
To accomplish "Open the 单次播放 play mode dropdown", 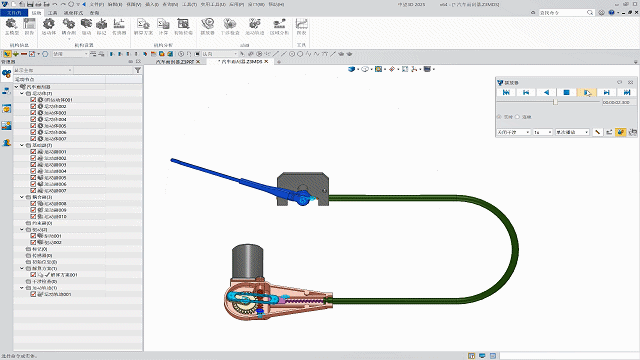I will click(x=572, y=132).
